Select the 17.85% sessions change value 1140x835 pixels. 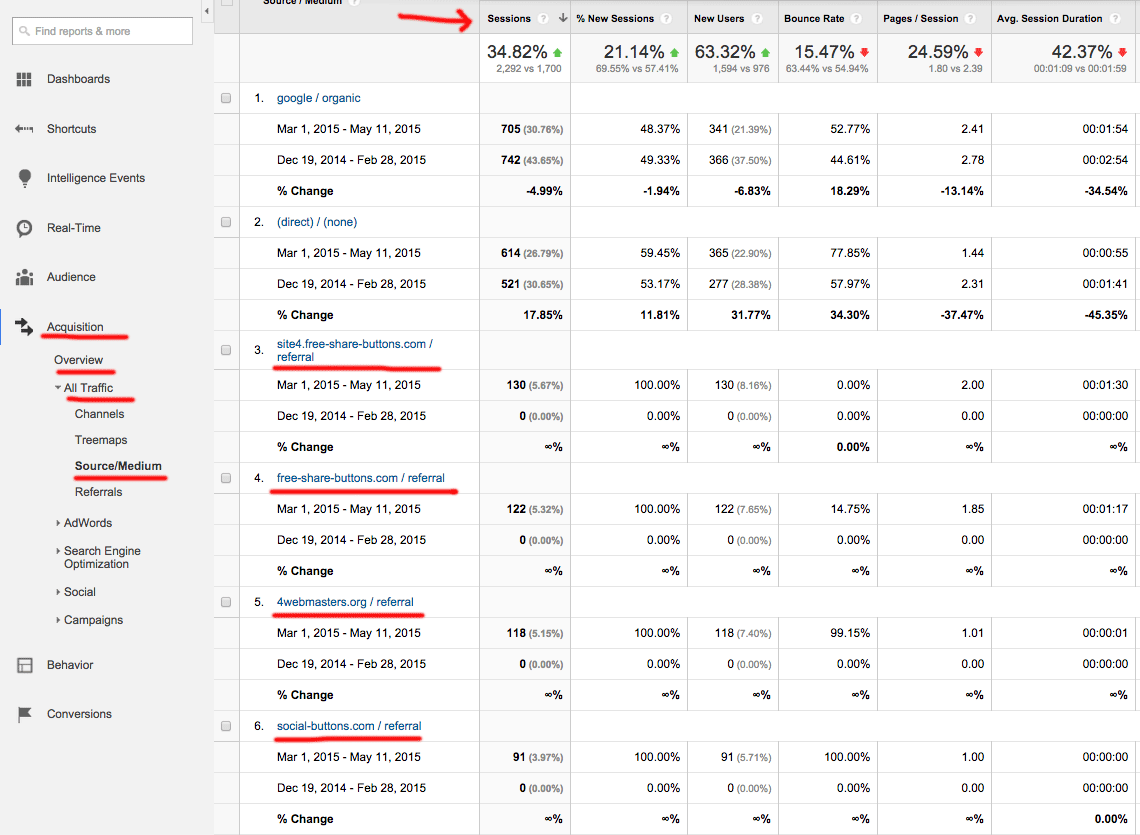[543, 316]
